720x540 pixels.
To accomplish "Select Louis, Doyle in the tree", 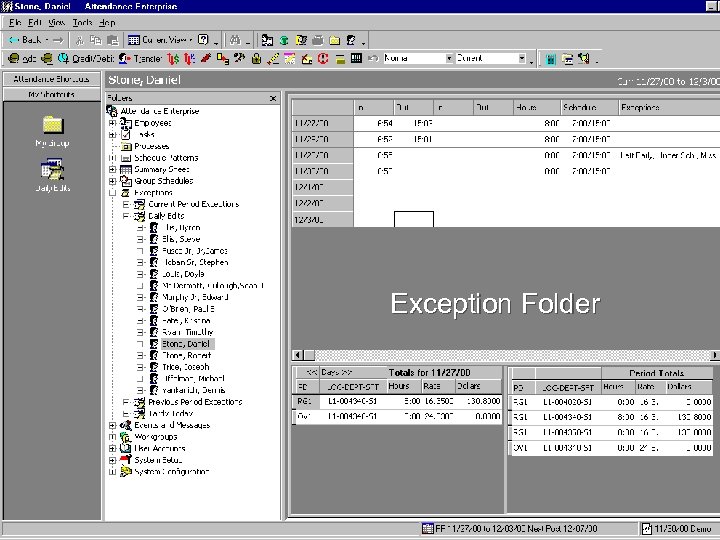I will (183, 274).
